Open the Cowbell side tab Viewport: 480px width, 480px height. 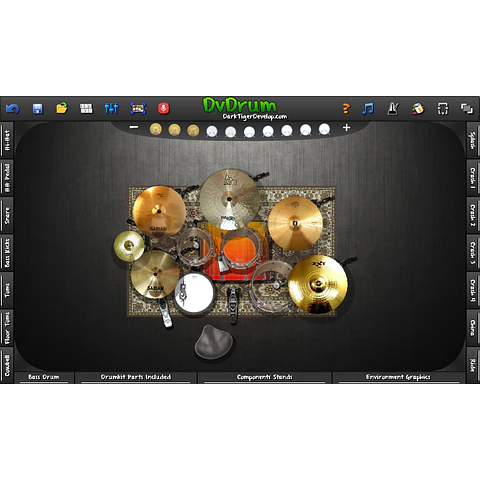click(7, 365)
